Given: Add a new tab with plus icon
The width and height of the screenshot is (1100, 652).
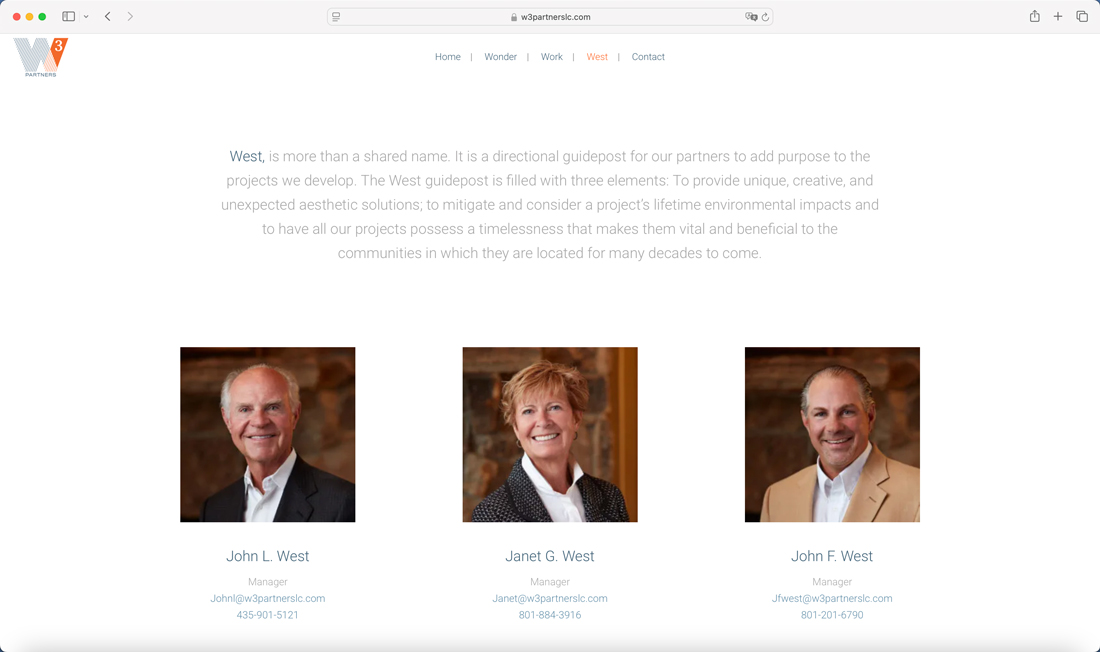Looking at the screenshot, I should tap(1058, 16).
